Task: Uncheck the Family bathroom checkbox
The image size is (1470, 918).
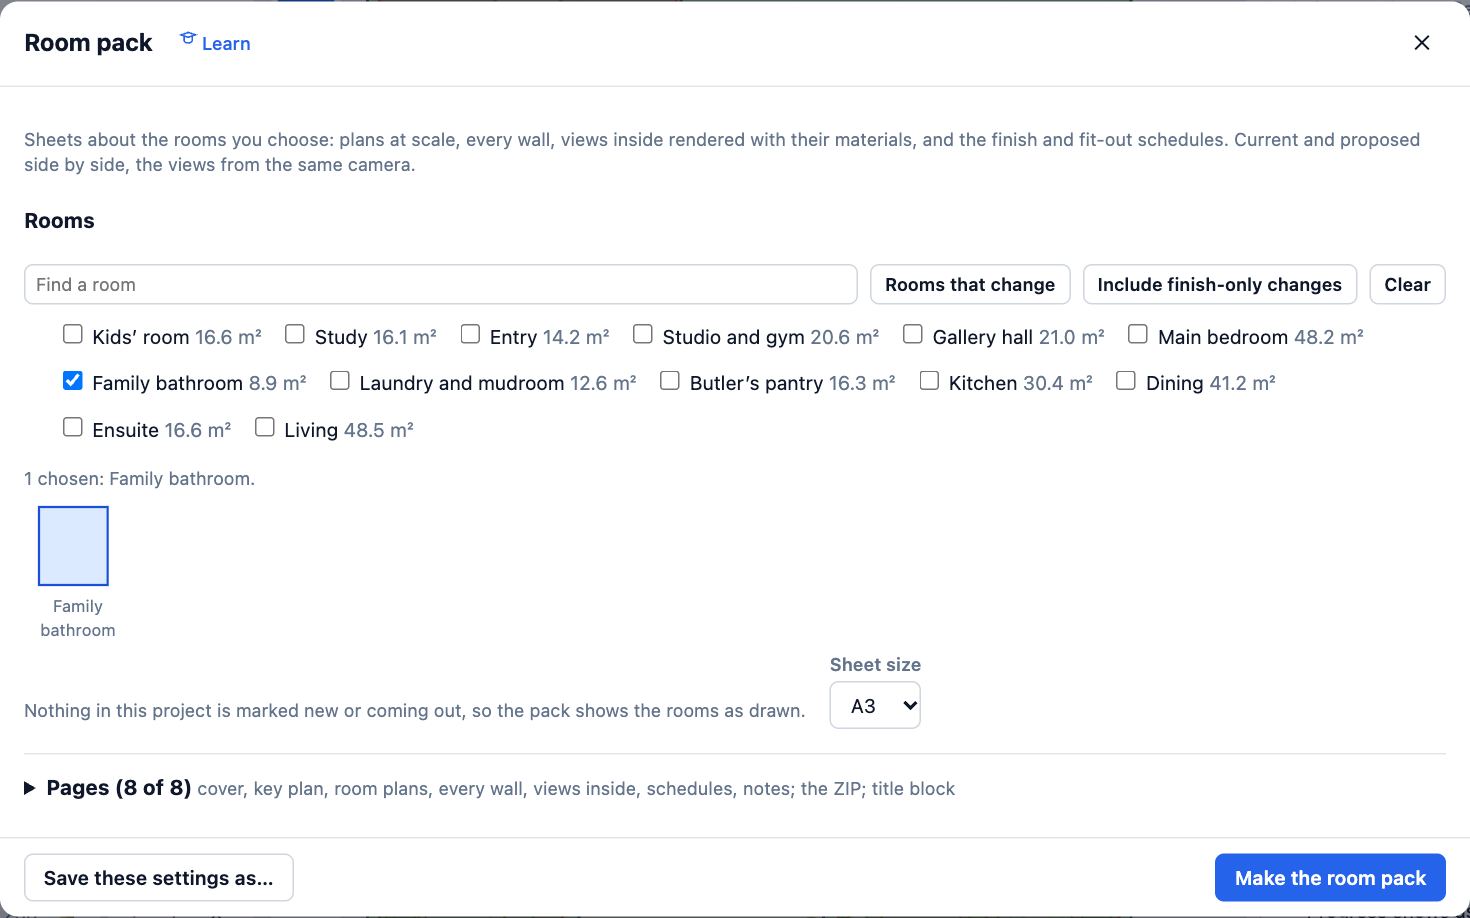Action: [73, 381]
